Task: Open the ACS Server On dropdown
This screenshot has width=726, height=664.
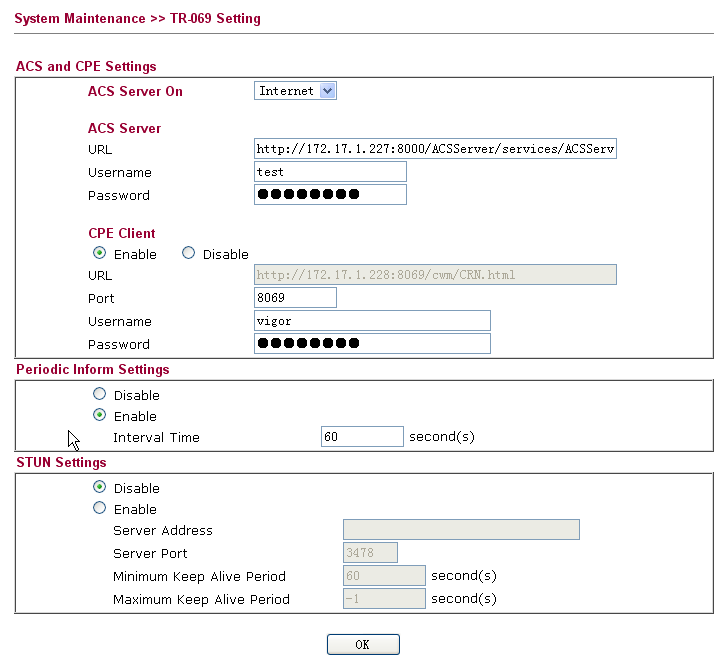Action: tap(295, 91)
